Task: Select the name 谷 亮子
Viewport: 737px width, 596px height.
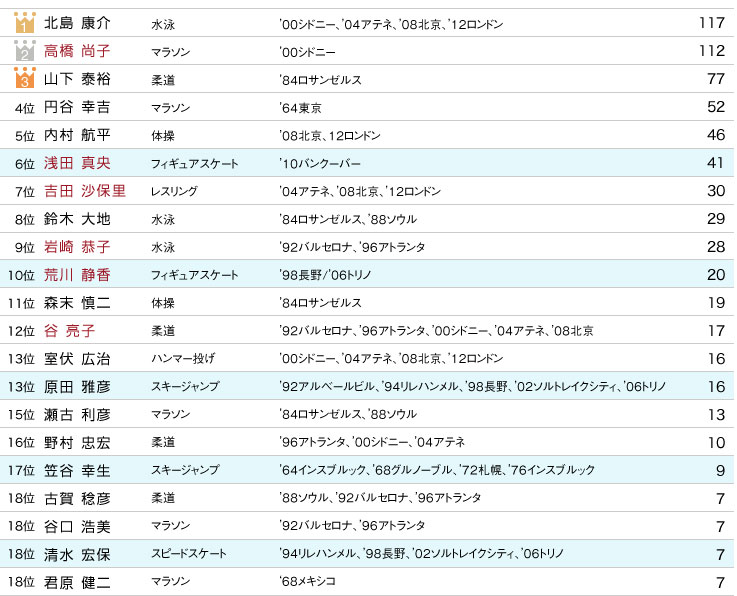Action: [x=70, y=330]
